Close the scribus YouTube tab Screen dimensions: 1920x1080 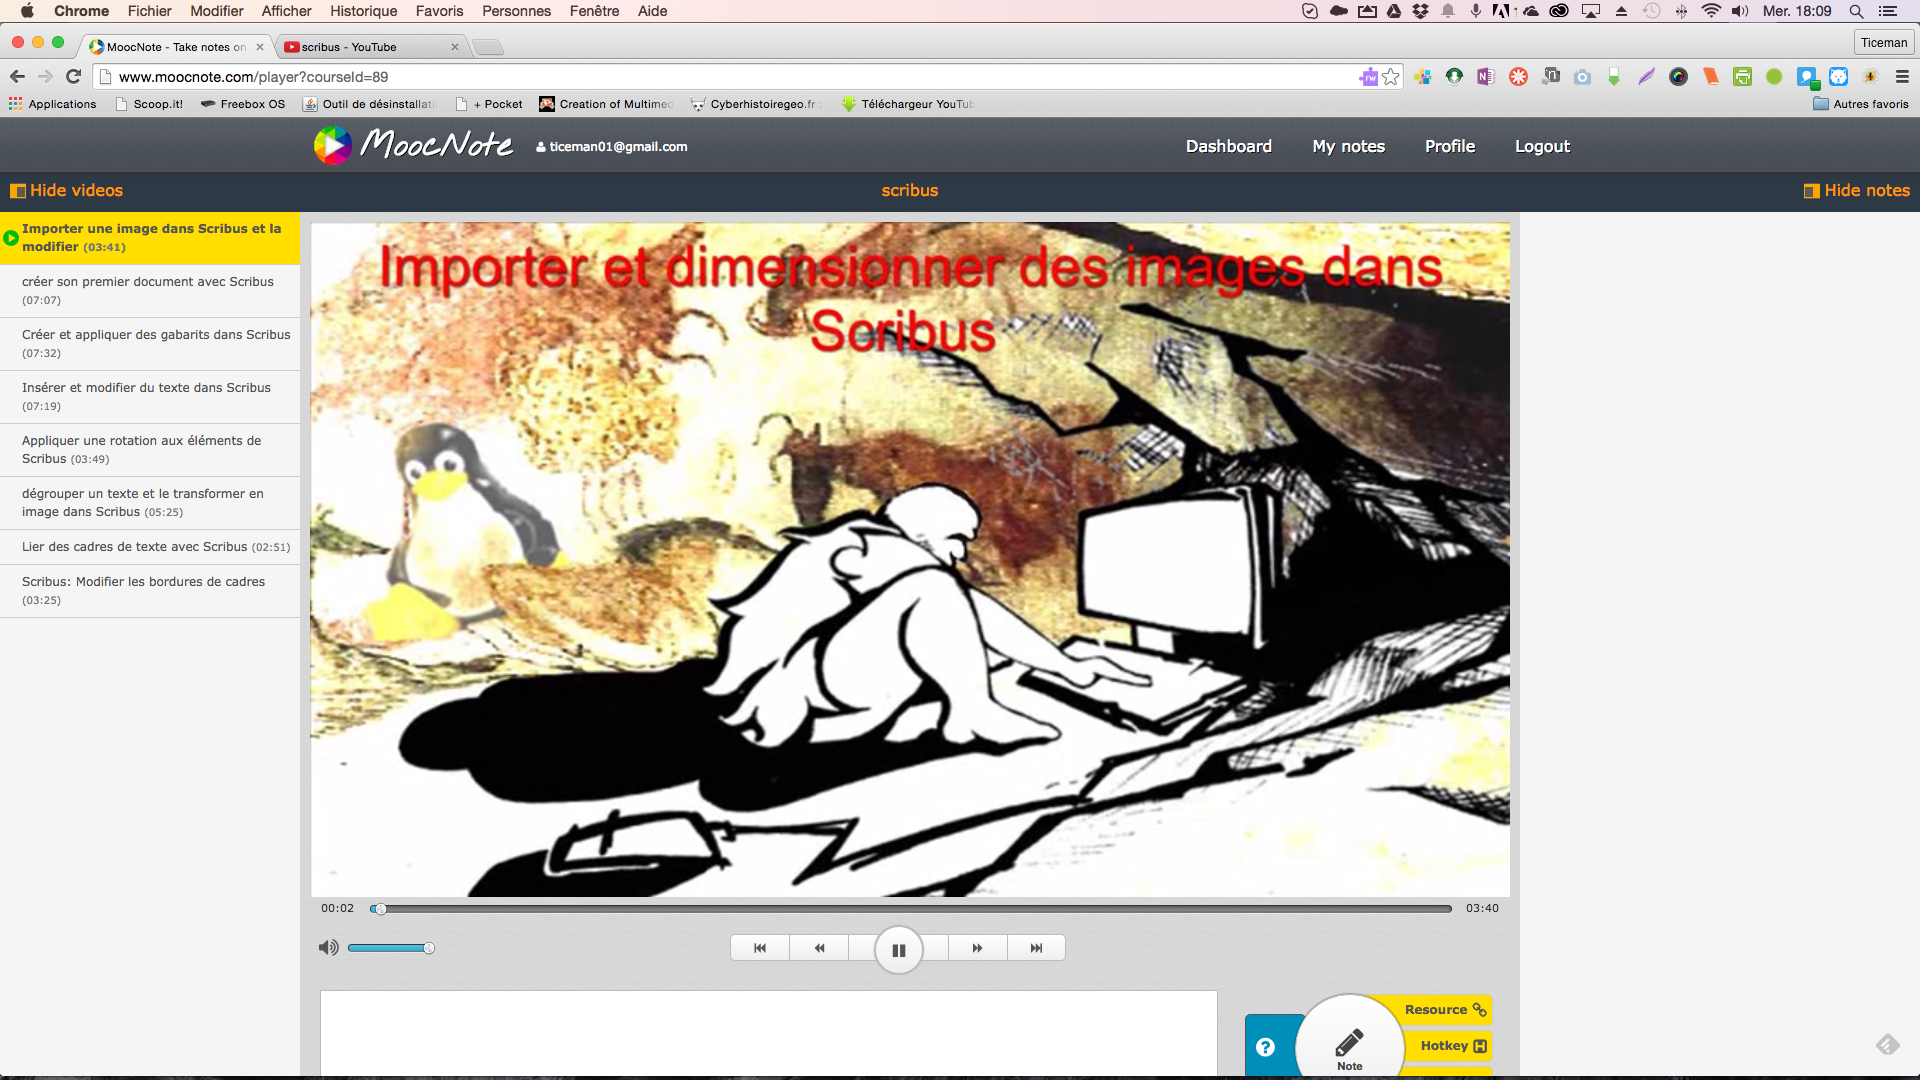(x=455, y=47)
